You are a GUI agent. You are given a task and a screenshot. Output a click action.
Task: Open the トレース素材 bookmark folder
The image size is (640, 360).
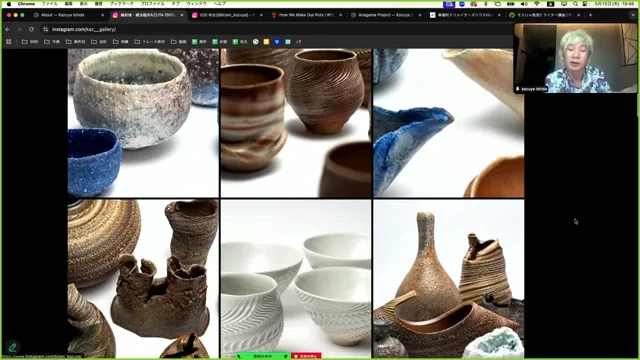pos(150,42)
